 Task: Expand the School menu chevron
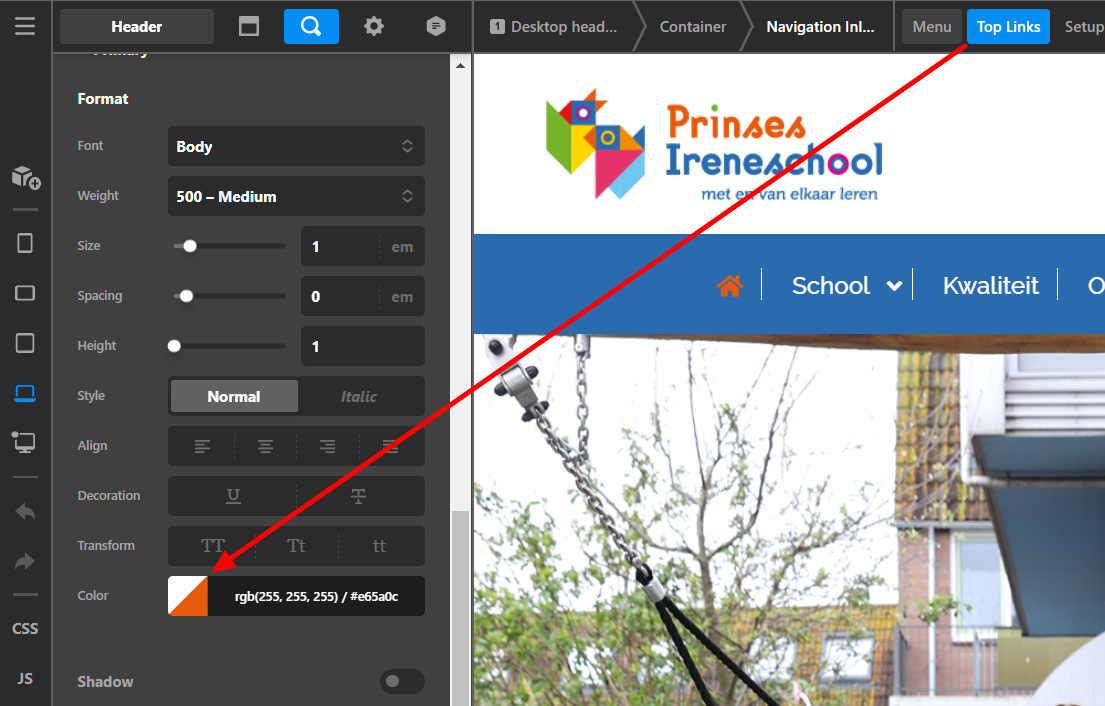(894, 286)
